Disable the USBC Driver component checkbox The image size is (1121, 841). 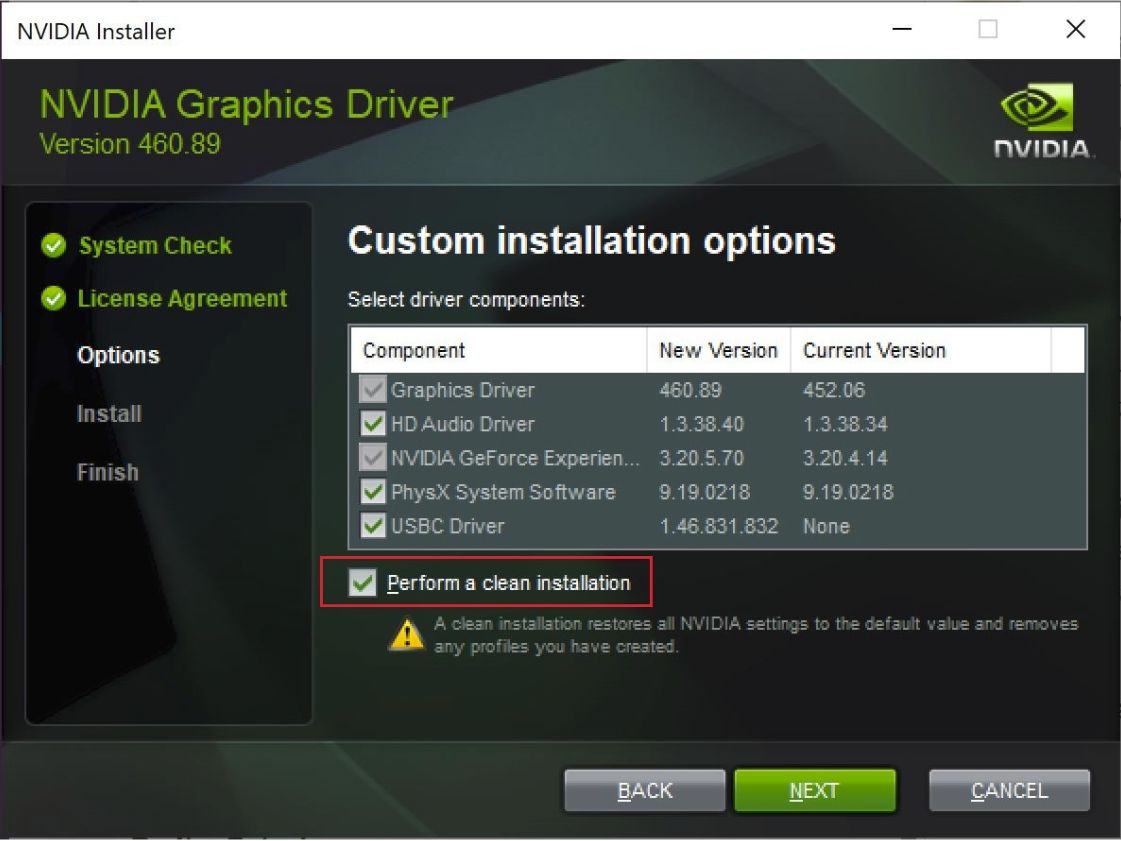pyautogui.click(x=373, y=526)
